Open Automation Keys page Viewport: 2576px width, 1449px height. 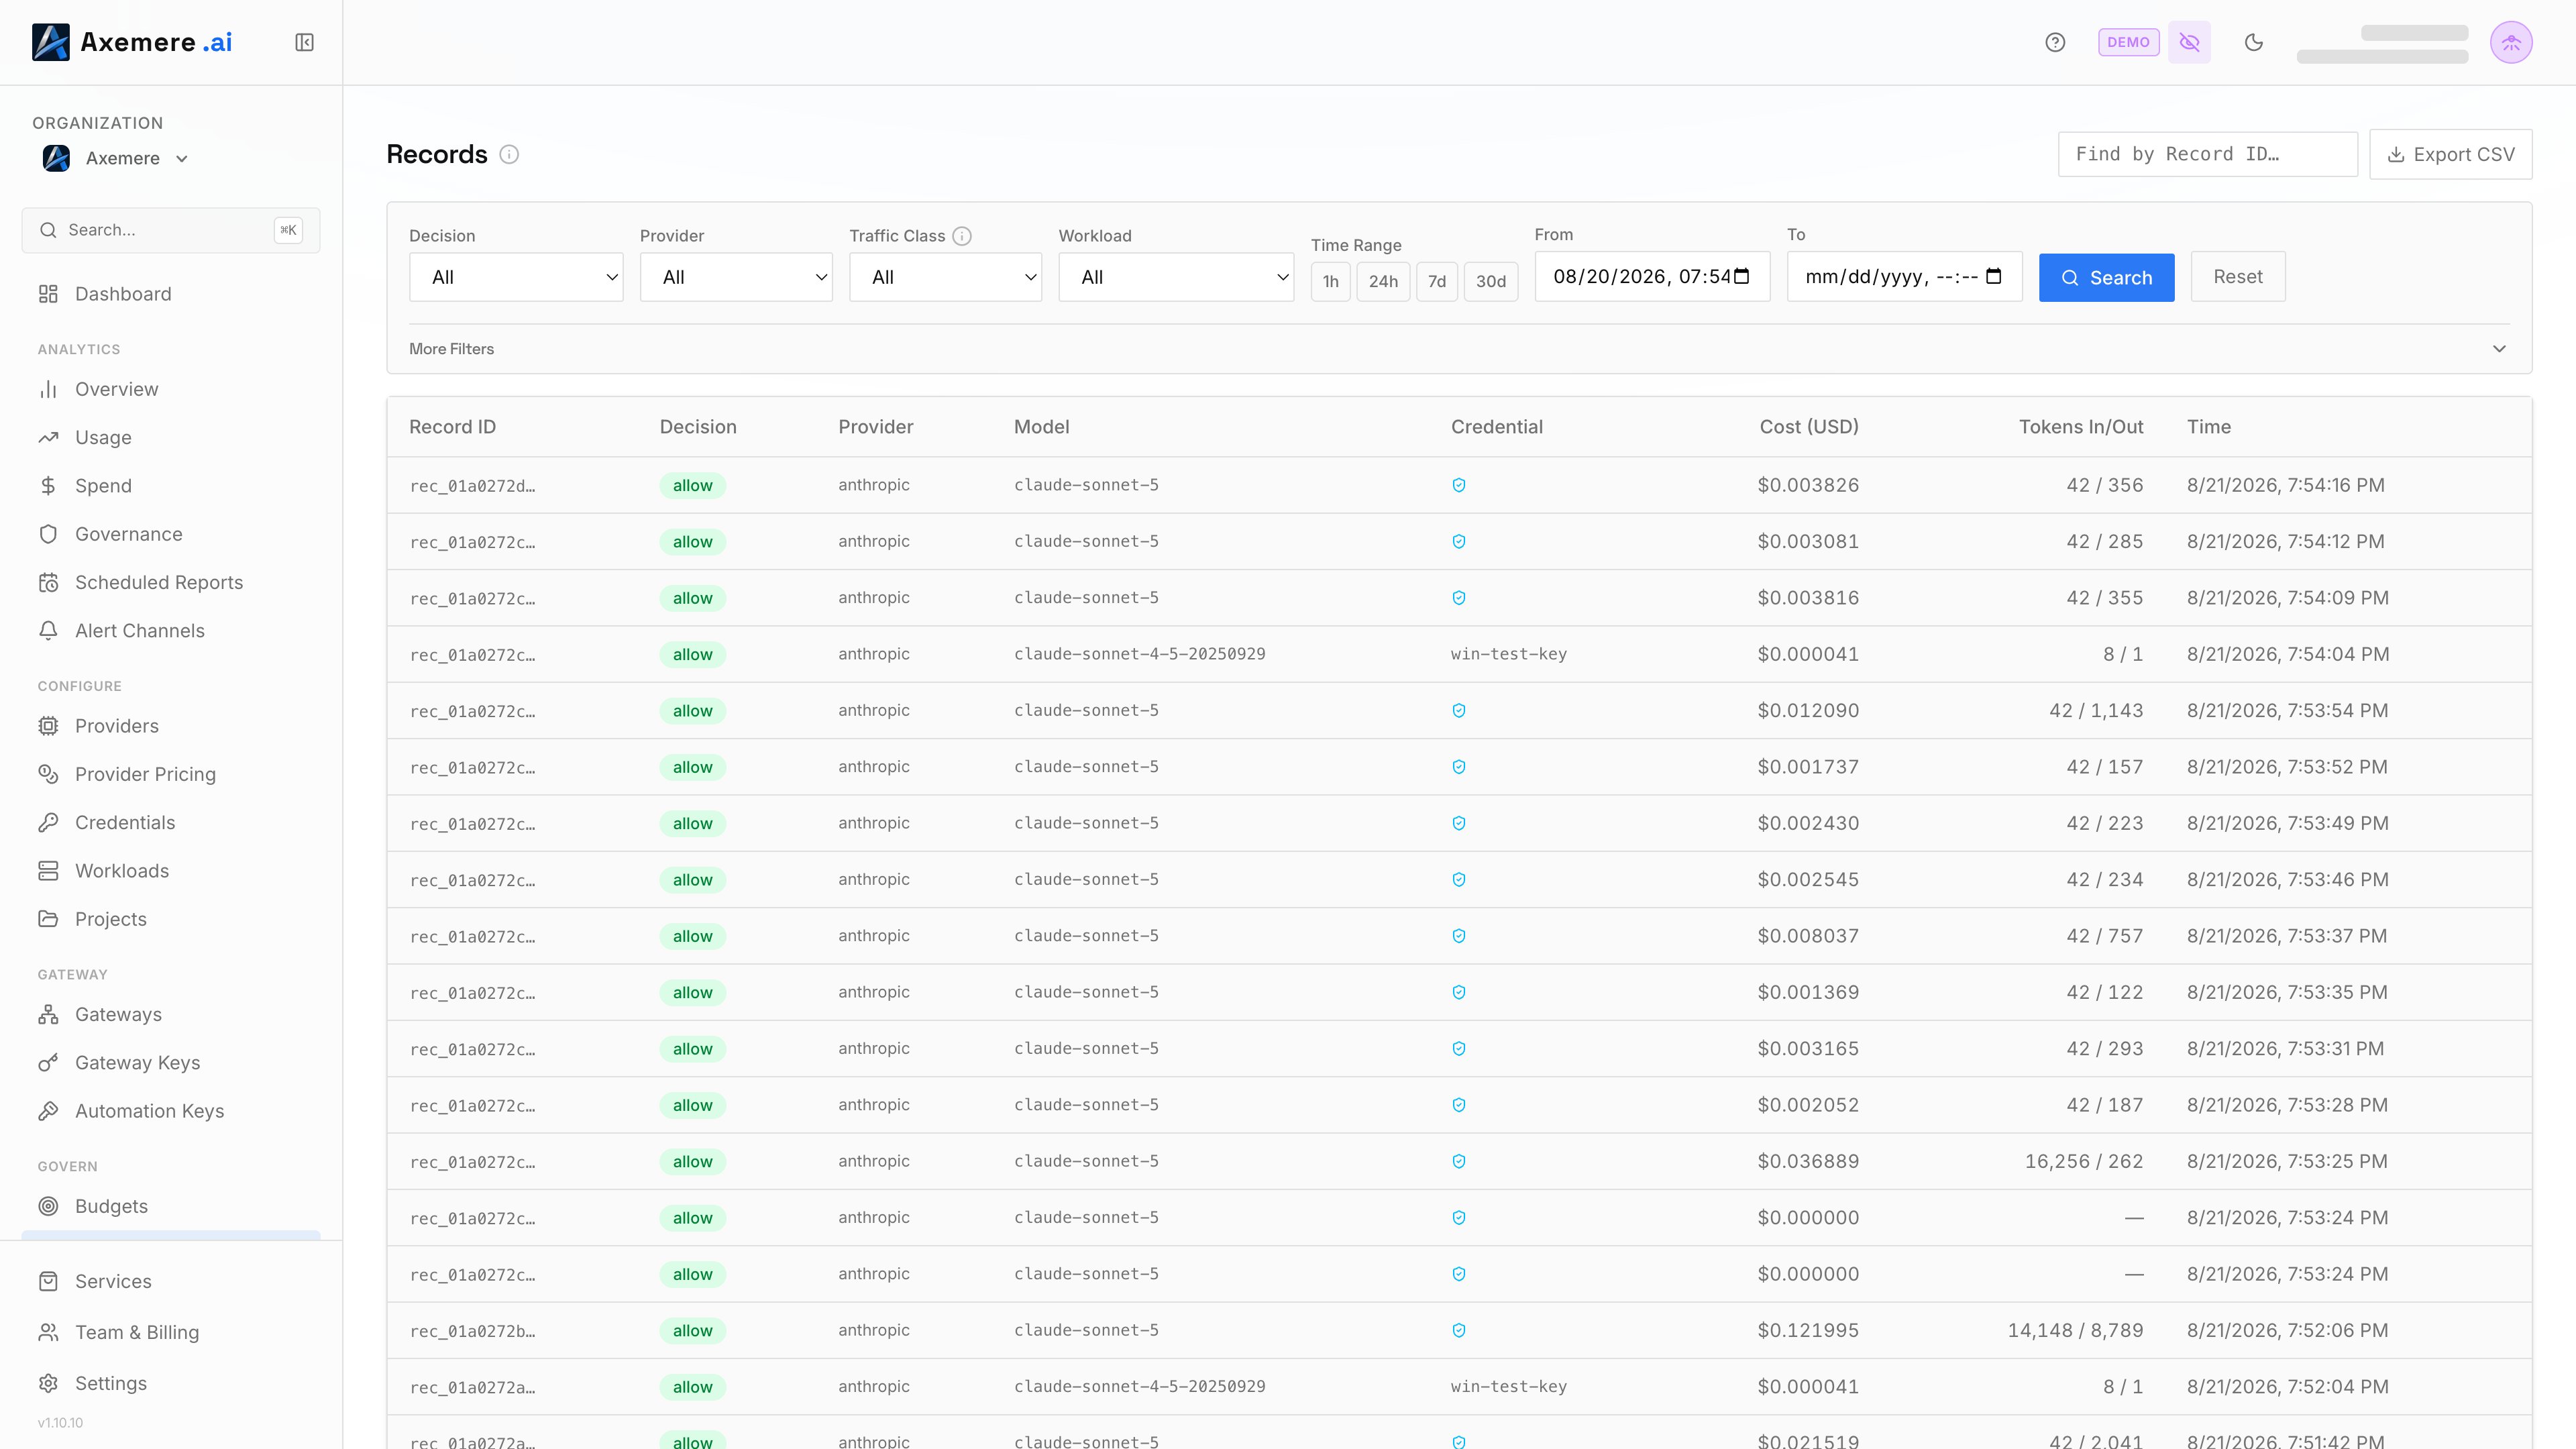pos(171,1111)
